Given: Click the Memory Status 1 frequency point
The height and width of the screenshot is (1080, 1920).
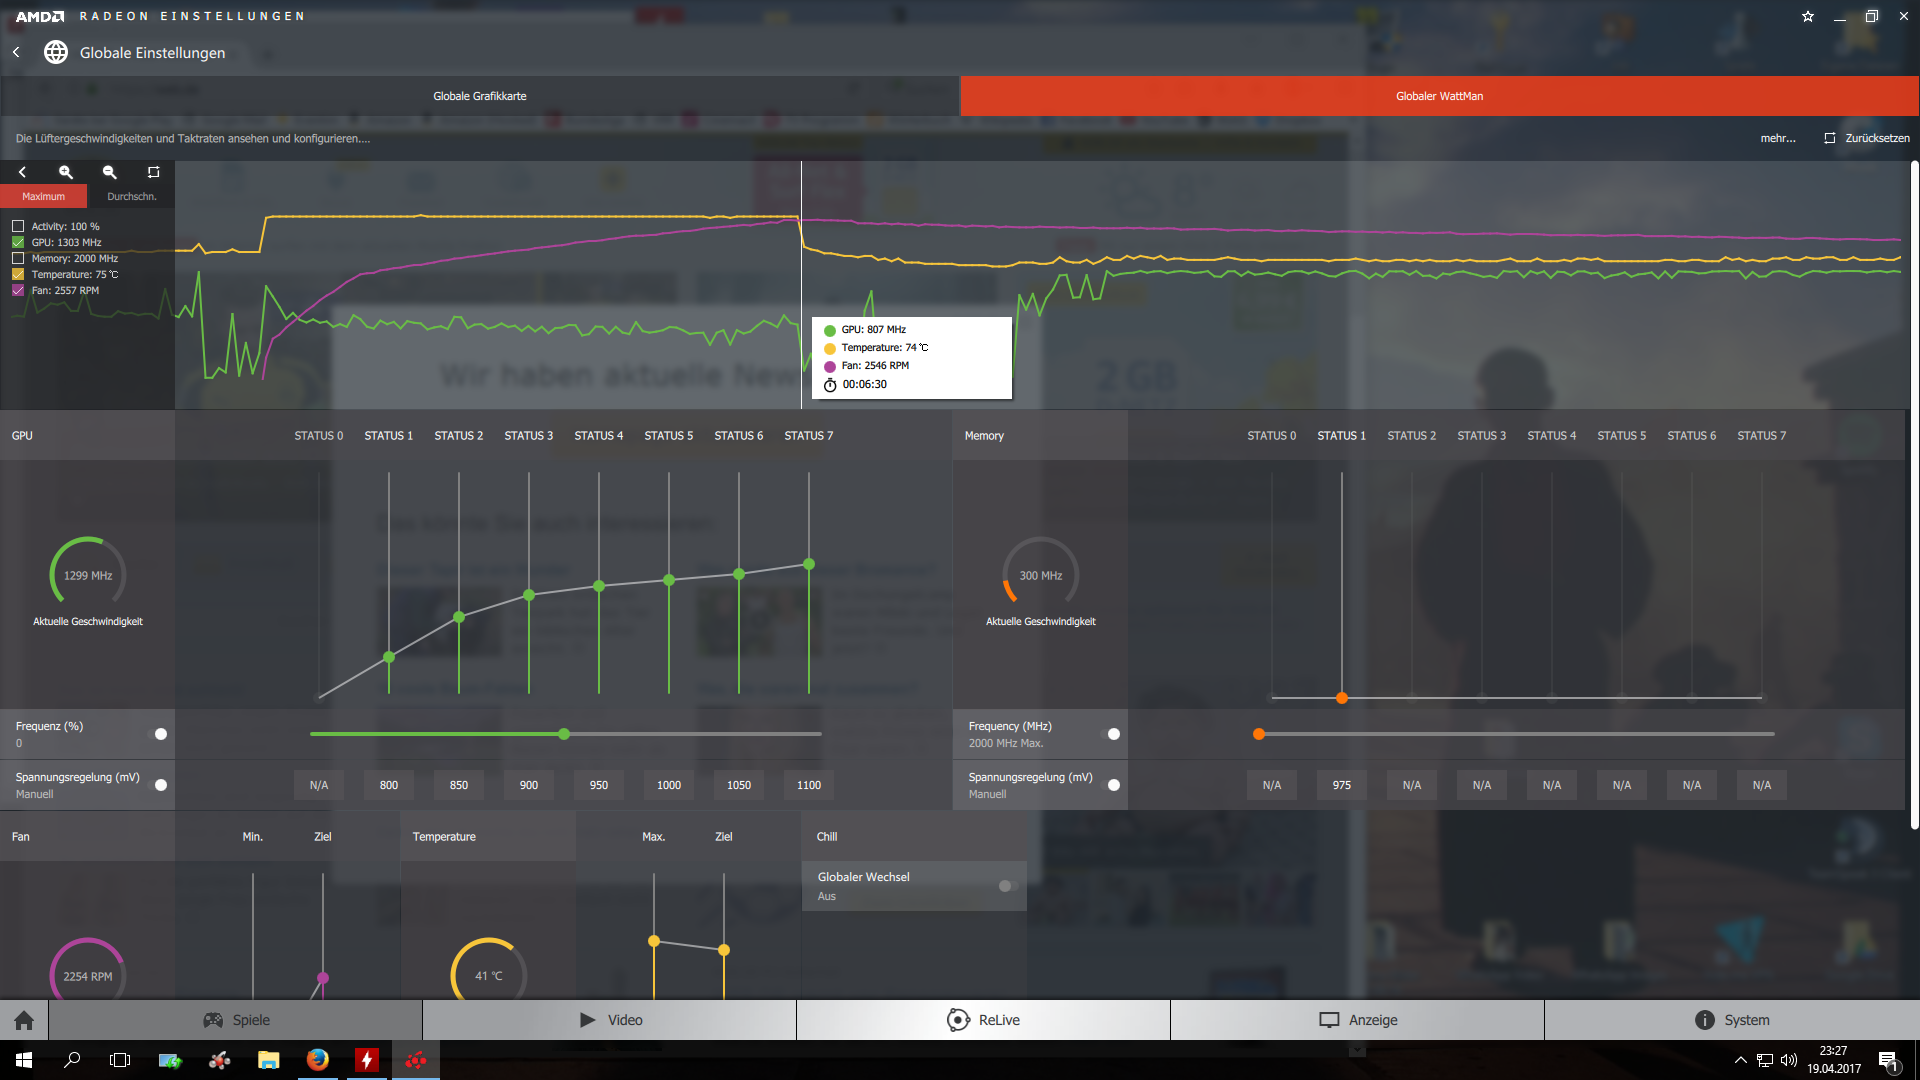Looking at the screenshot, I should pos(1342,698).
